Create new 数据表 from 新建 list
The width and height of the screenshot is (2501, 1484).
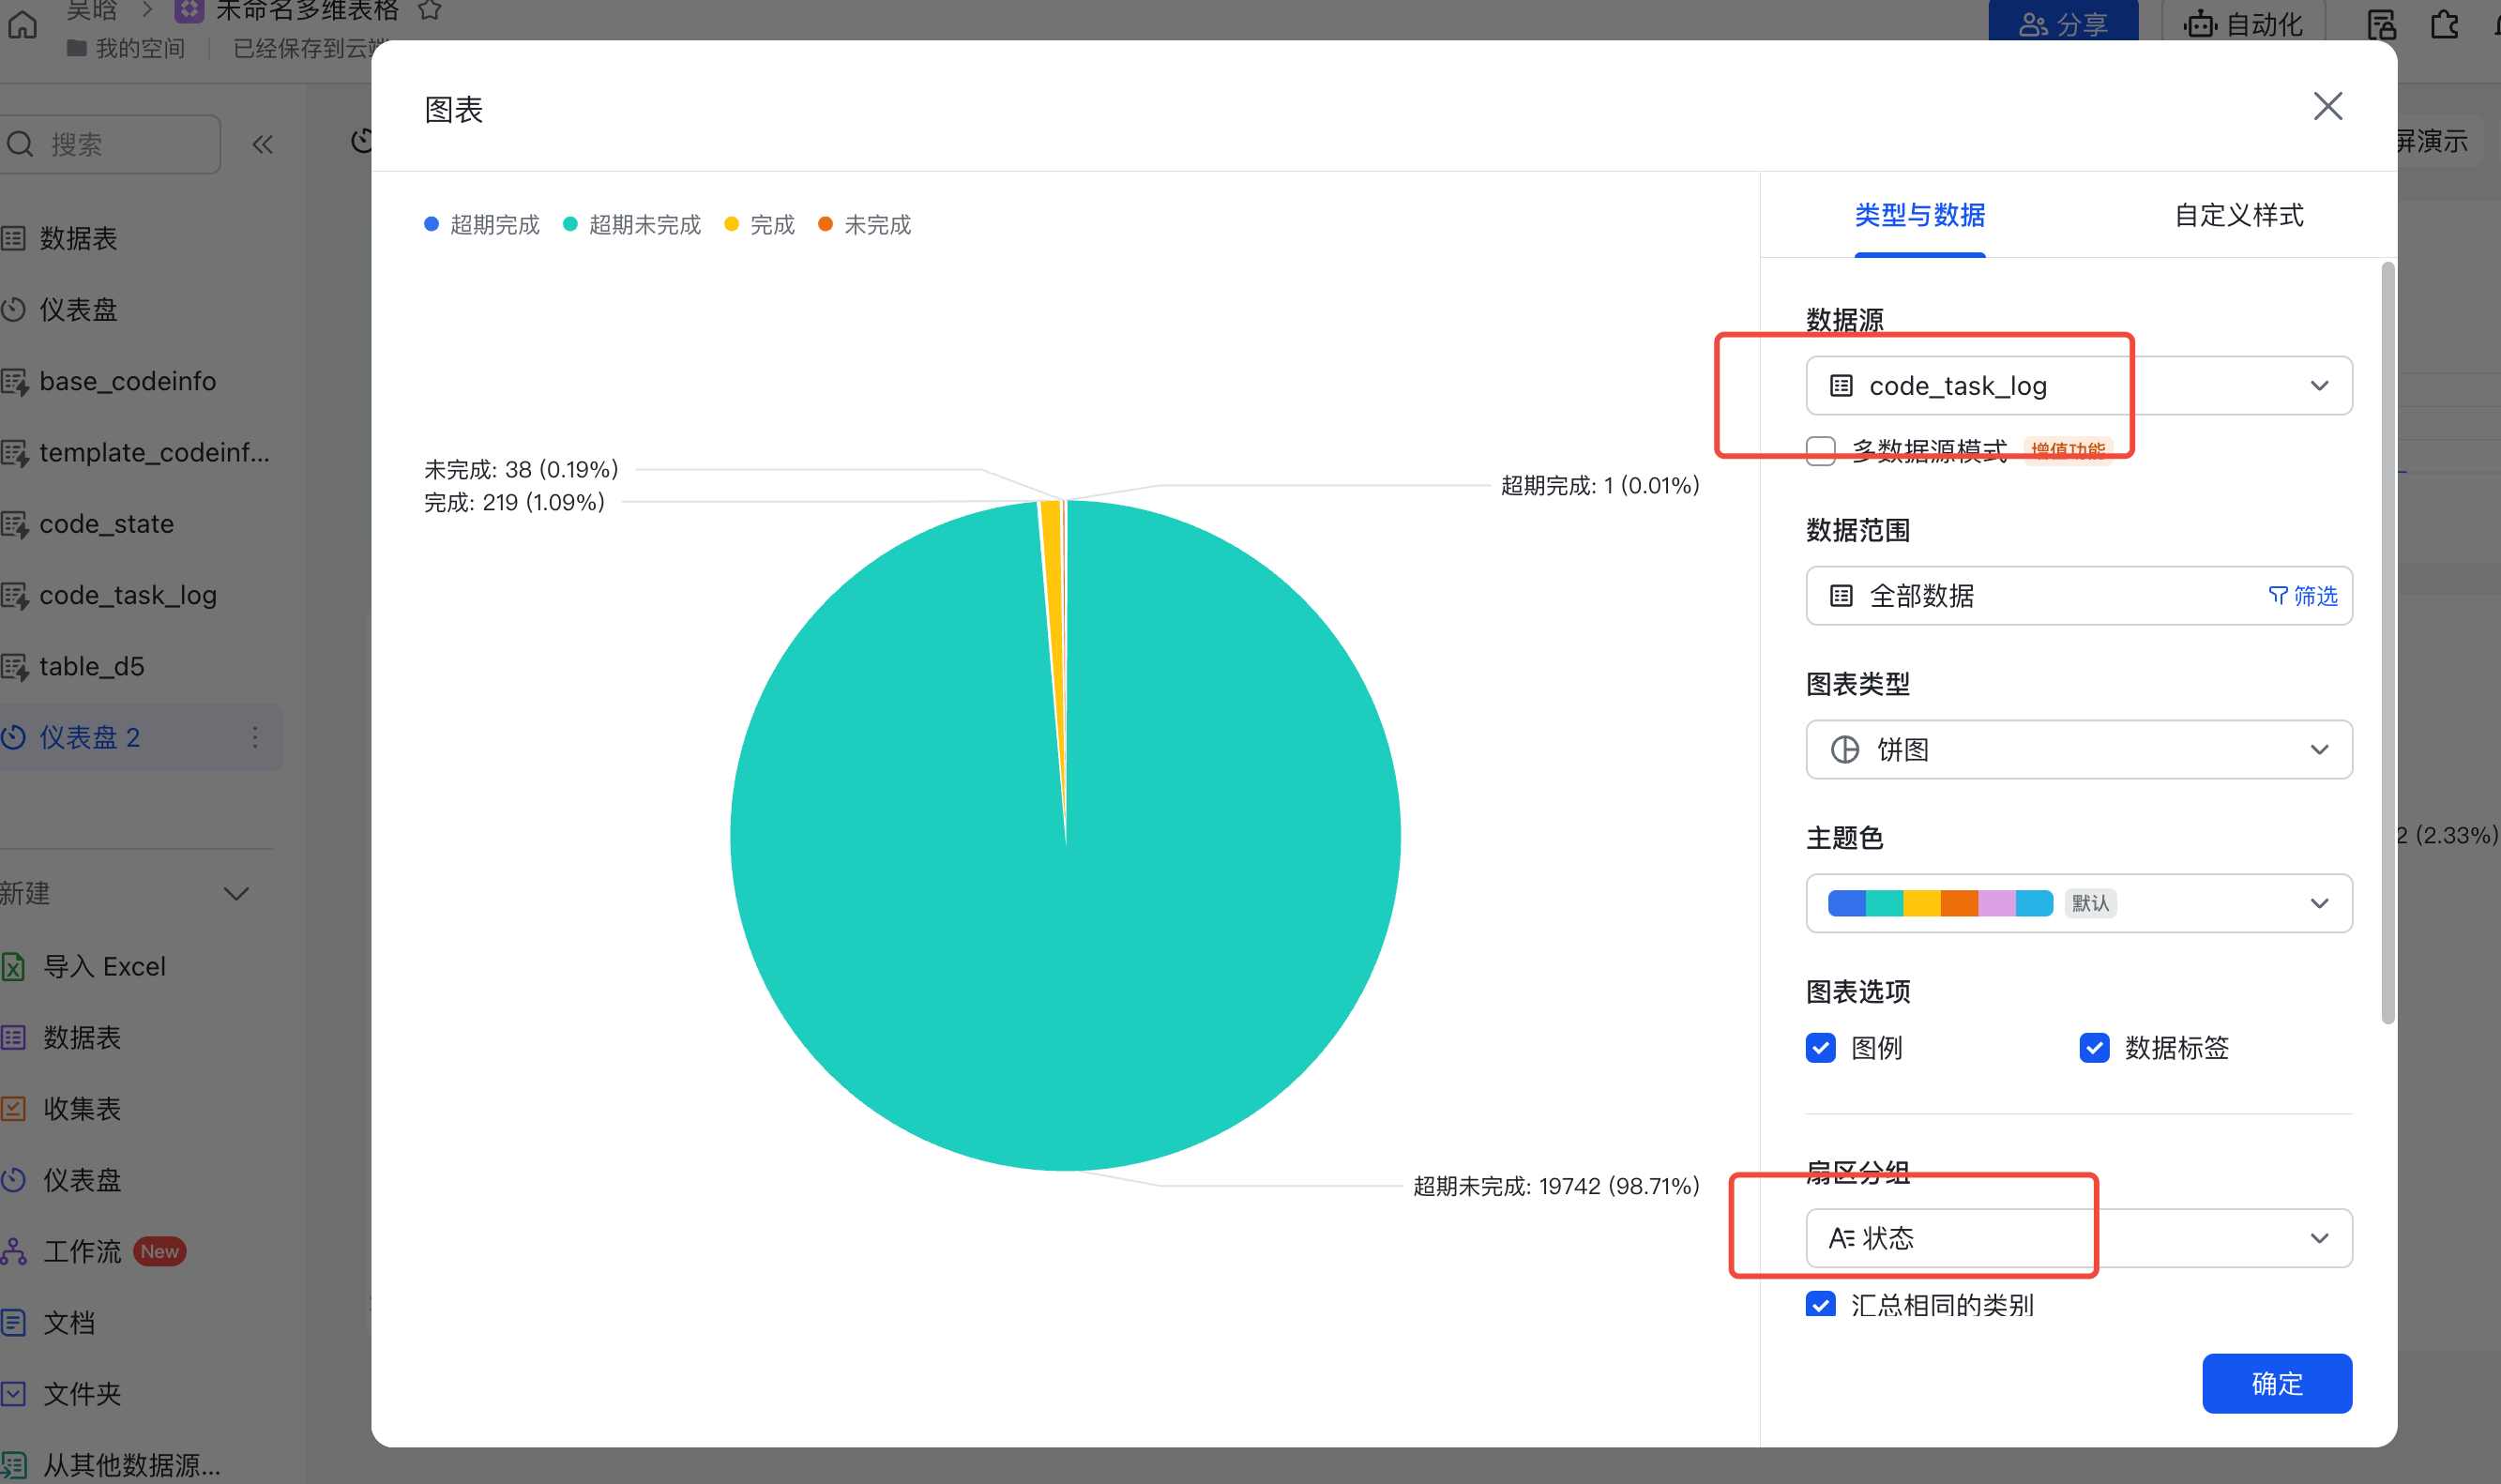click(x=81, y=1037)
